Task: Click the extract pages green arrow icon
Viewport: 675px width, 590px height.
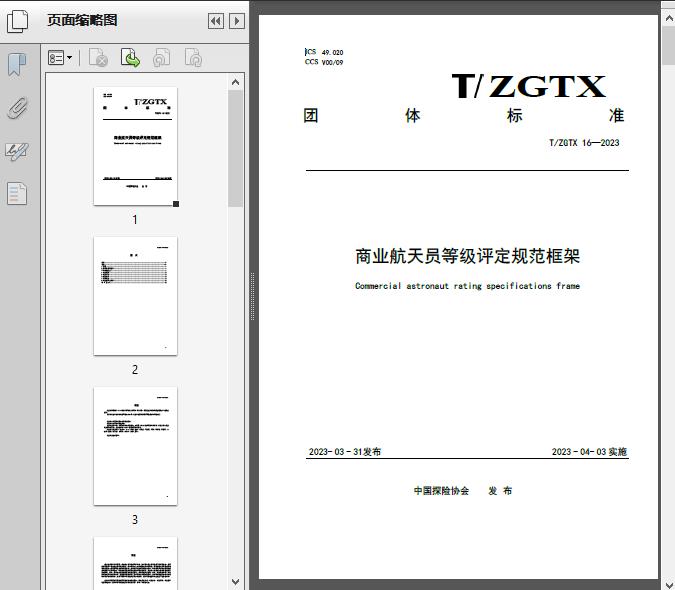Action: pyautogui.click(x=130, y=58)
